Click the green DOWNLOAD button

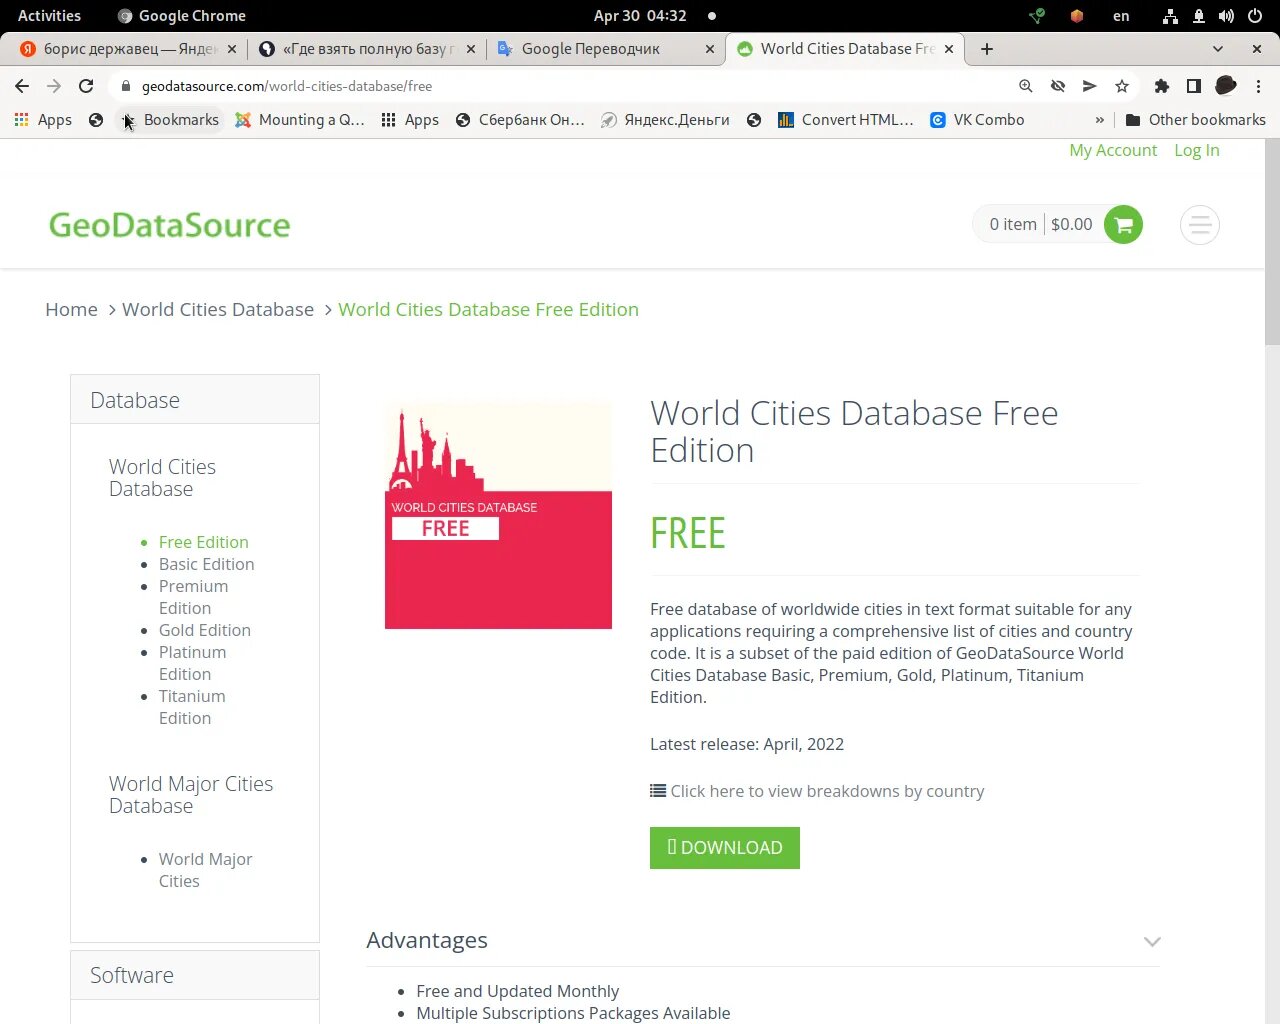[x=725, y=848]
